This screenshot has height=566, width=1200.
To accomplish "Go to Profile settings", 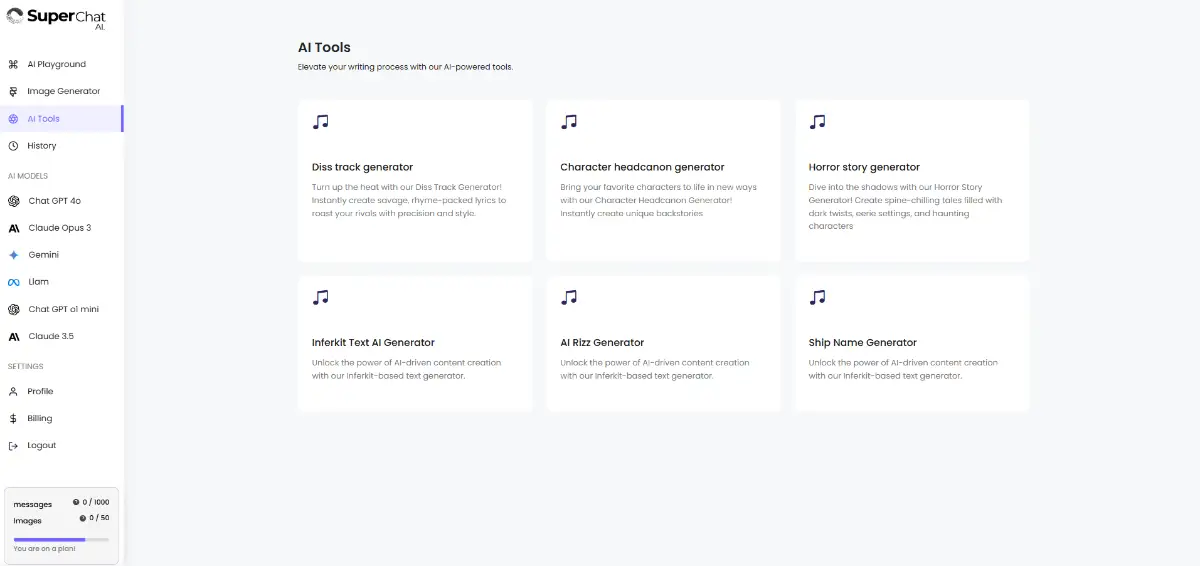I will click(40, 391).
